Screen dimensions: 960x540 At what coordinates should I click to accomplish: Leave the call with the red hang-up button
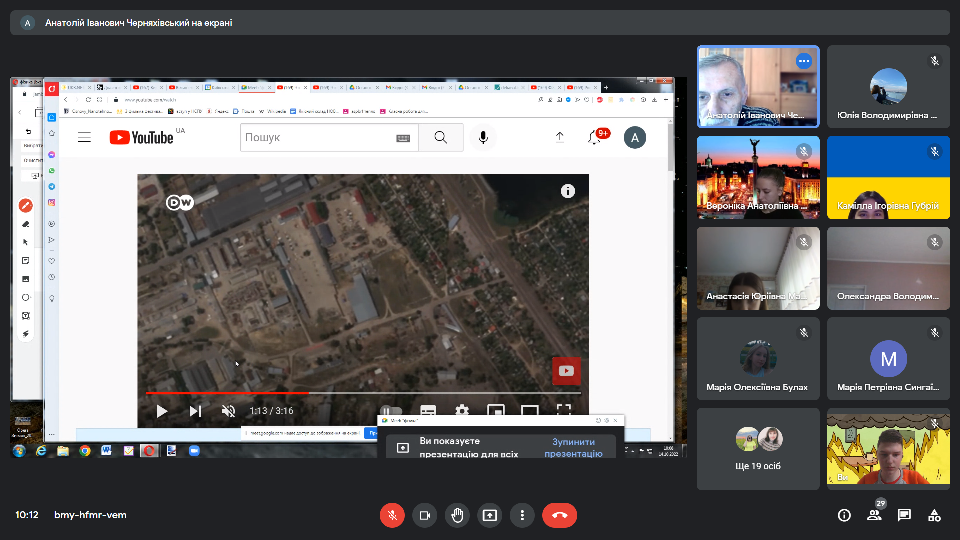click(559, 515)
